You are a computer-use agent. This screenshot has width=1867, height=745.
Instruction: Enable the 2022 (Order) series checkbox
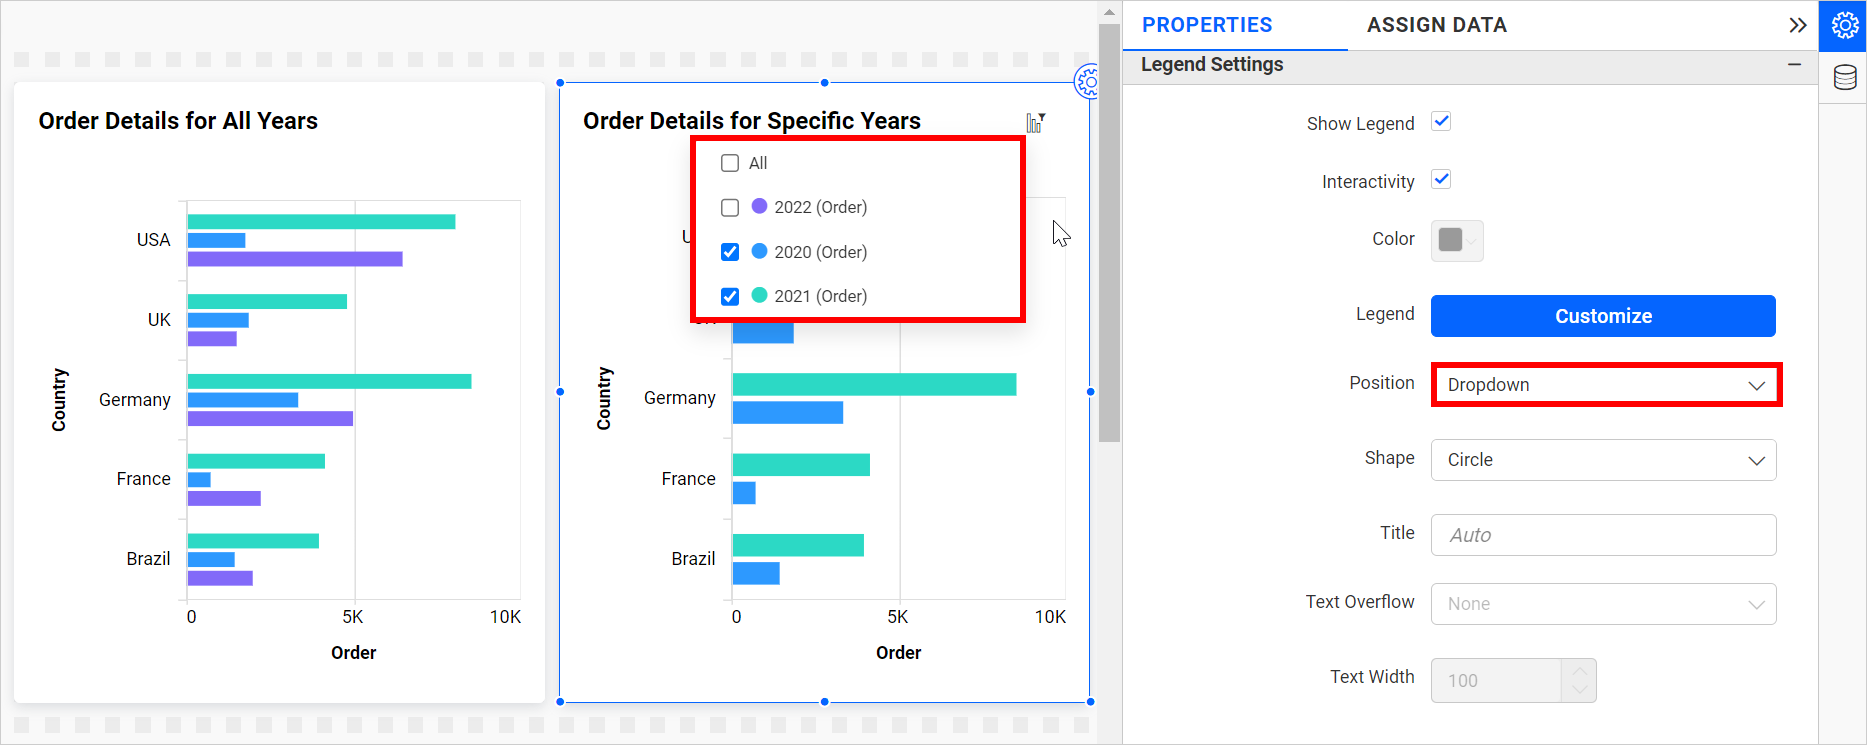coord(730,207)
